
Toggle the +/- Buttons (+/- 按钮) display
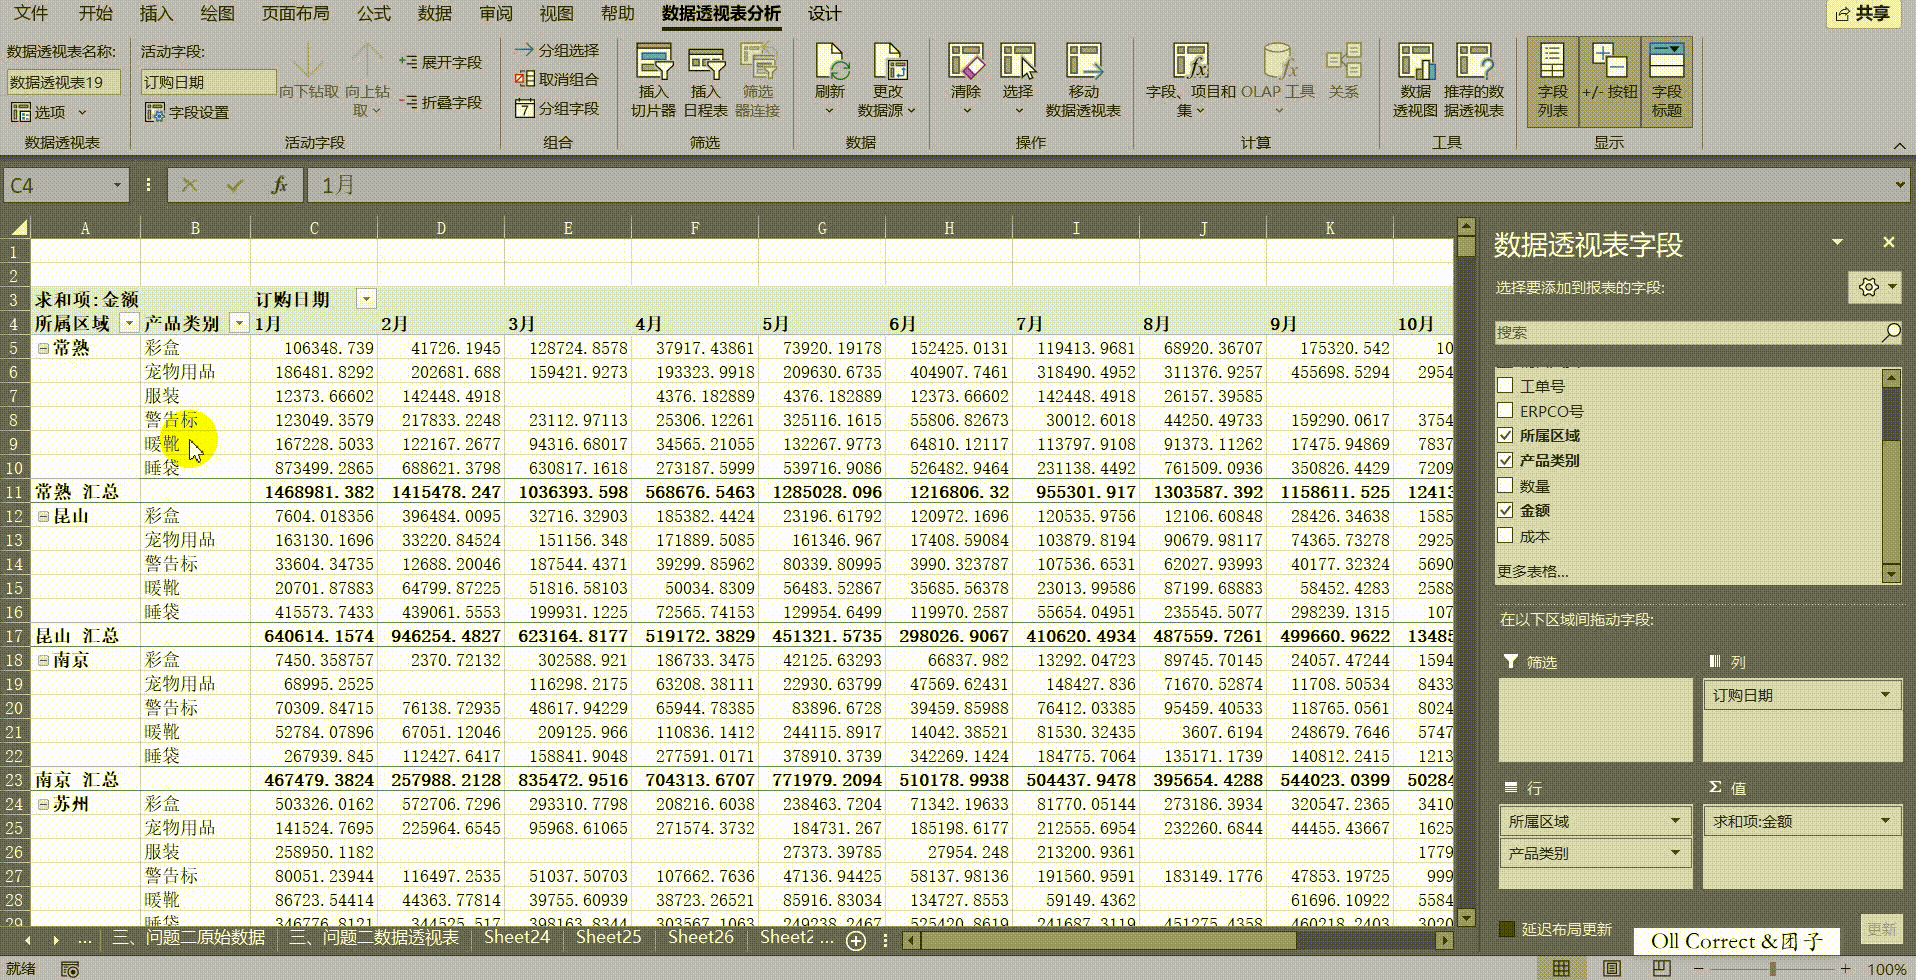[x=1609, y=82]
